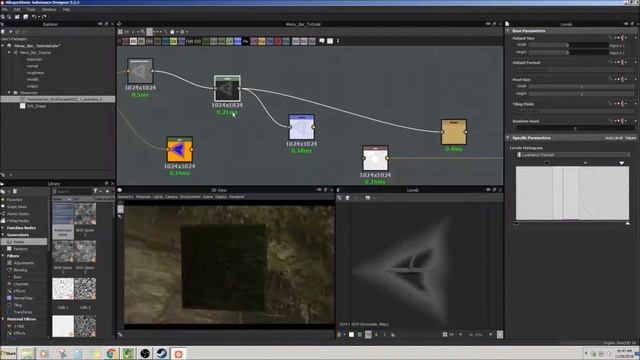Open the Help menu
The width and height of the screenshot is (640, 360).
pyautogui.click(x=66, y=9)
